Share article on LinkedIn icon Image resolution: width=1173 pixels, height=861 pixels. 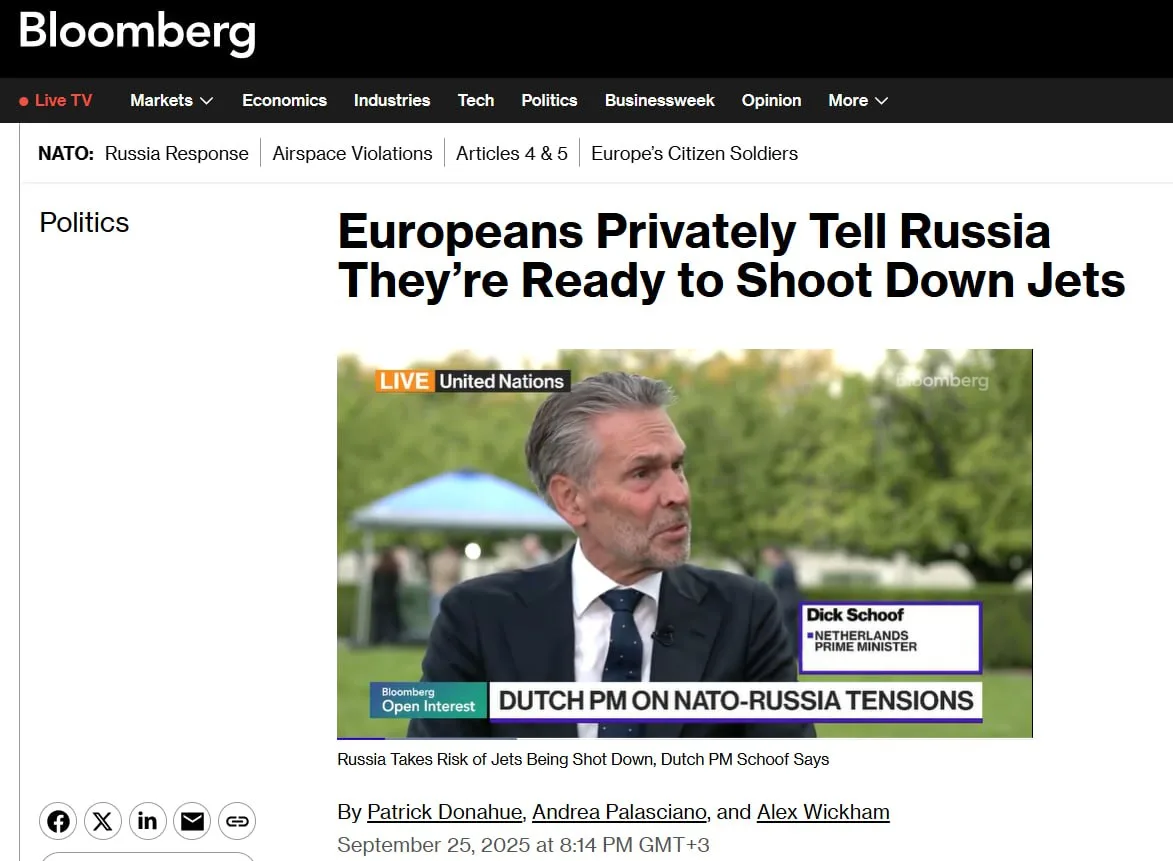point(148,821)
